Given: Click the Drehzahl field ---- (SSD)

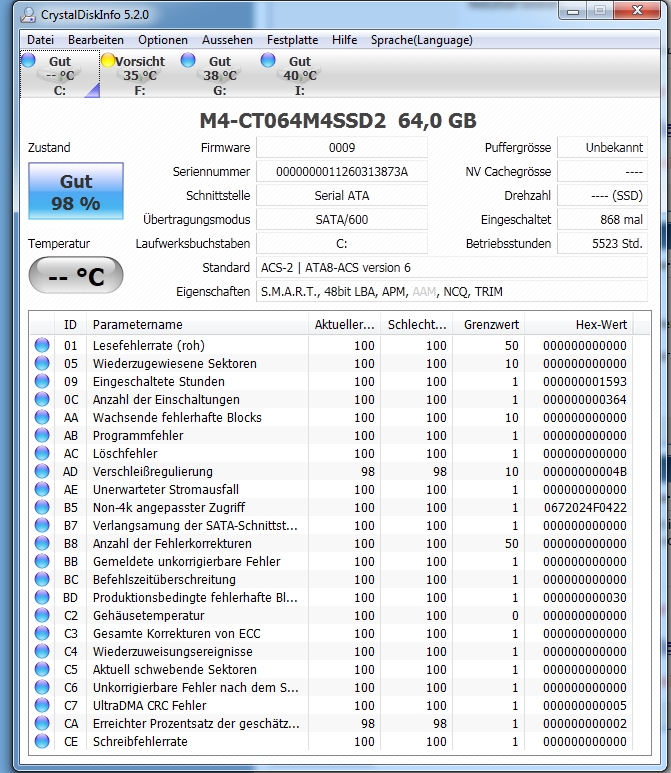Looking at the screenshot, I should click(x=602, y=196).
